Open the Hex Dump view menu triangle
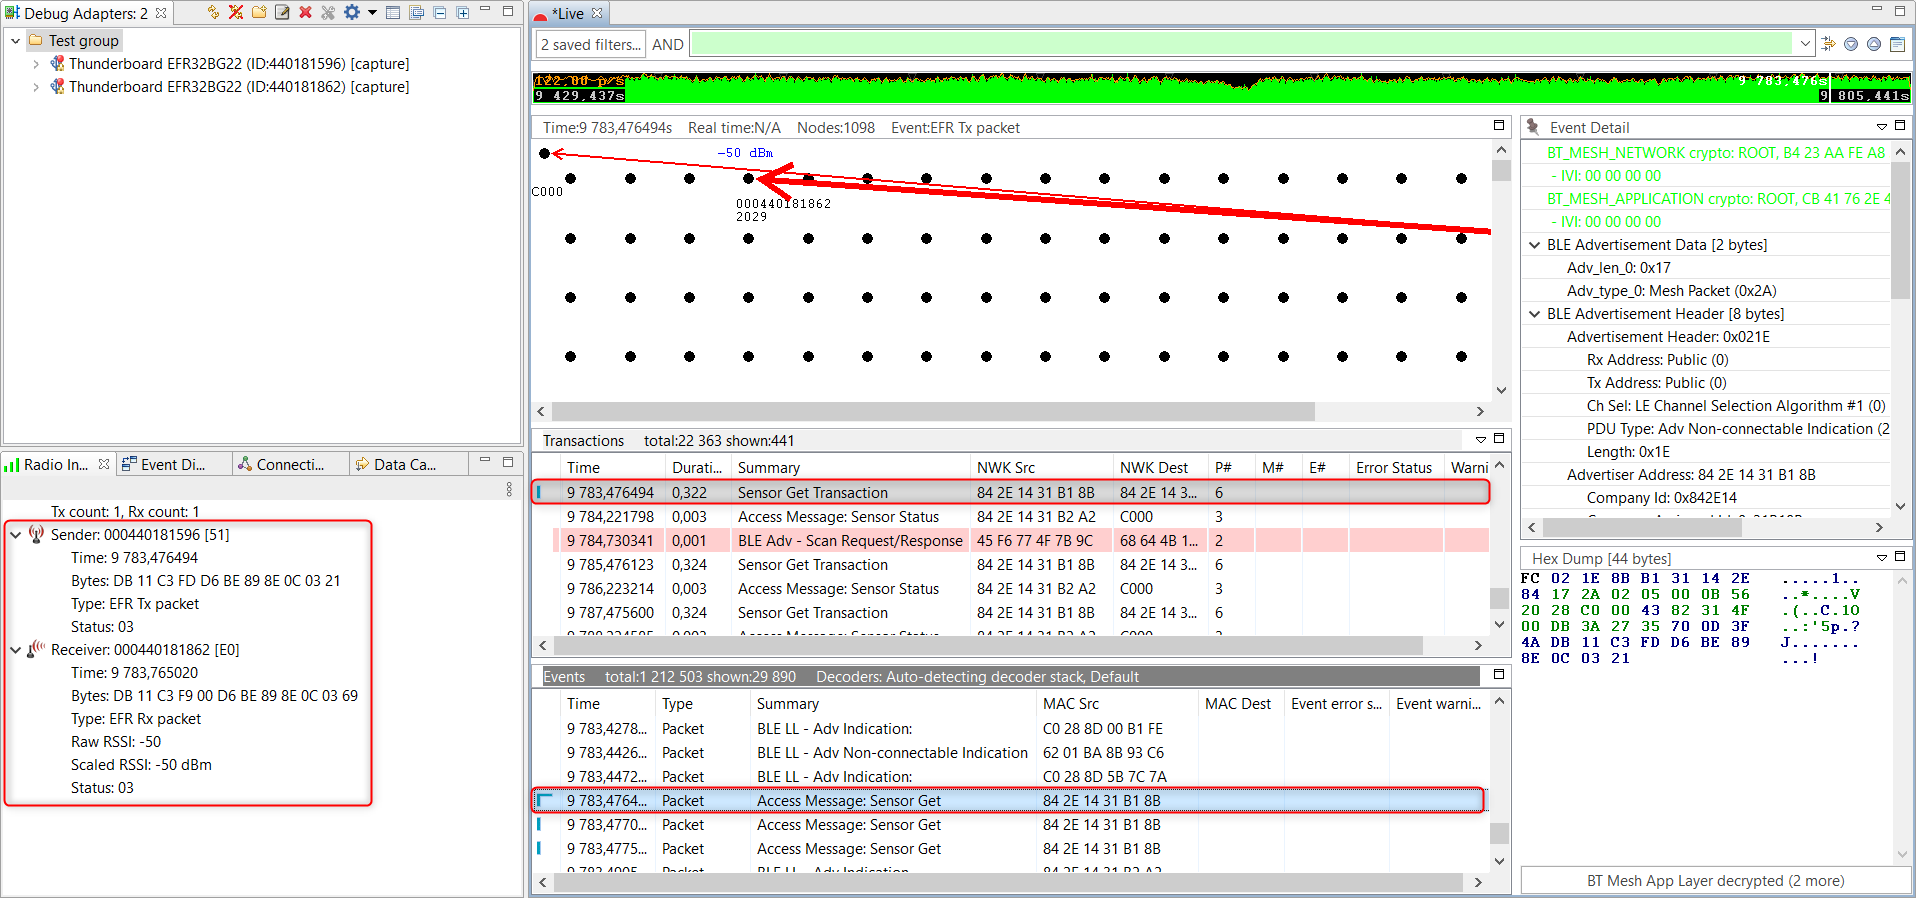Image resolution: width=1916 pixels, height=898 pixels. coord(1882,558)
